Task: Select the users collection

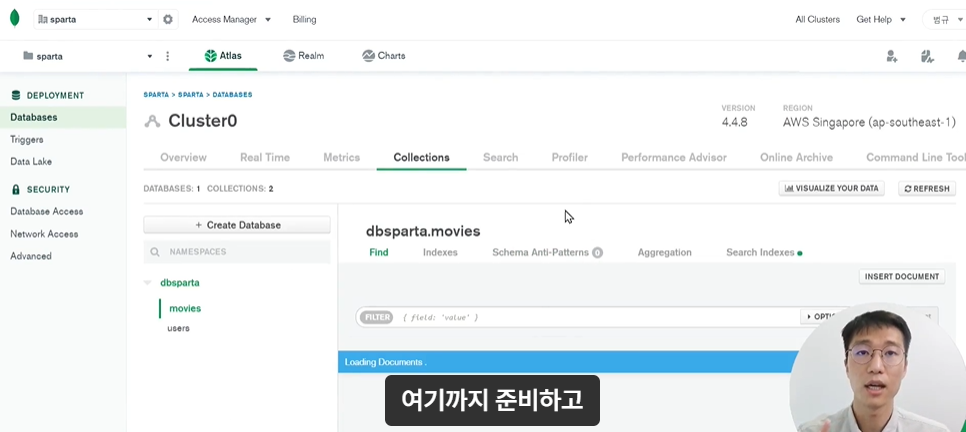Action: [179, 328]
